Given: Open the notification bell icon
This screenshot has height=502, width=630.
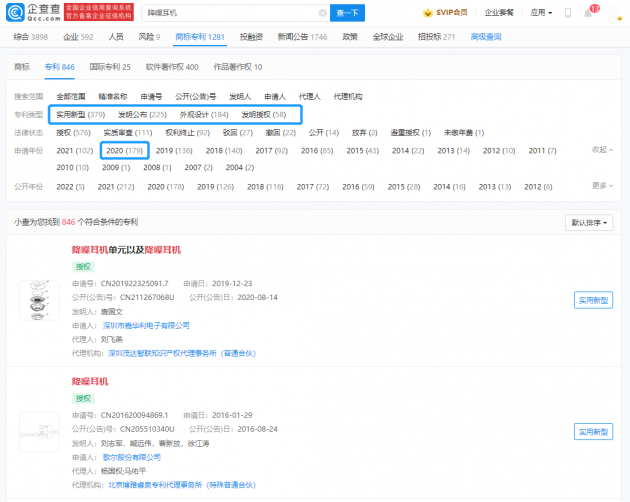Looking at the screenshot, I should pos(588,13).
